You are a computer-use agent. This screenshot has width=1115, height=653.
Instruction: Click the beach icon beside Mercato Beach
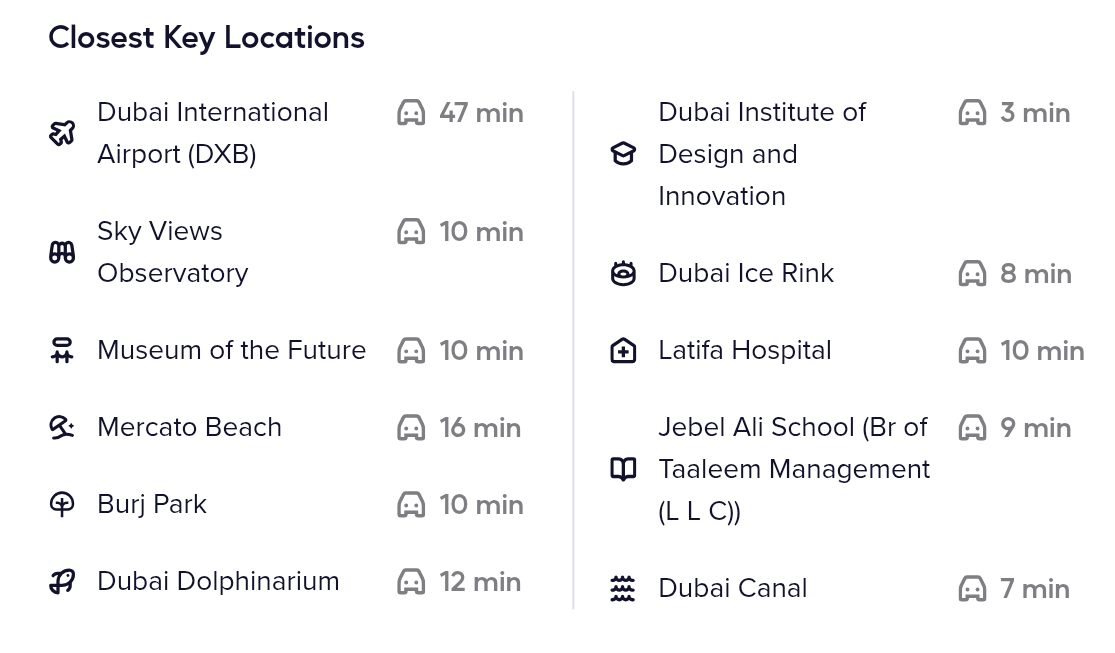point(62,427)
